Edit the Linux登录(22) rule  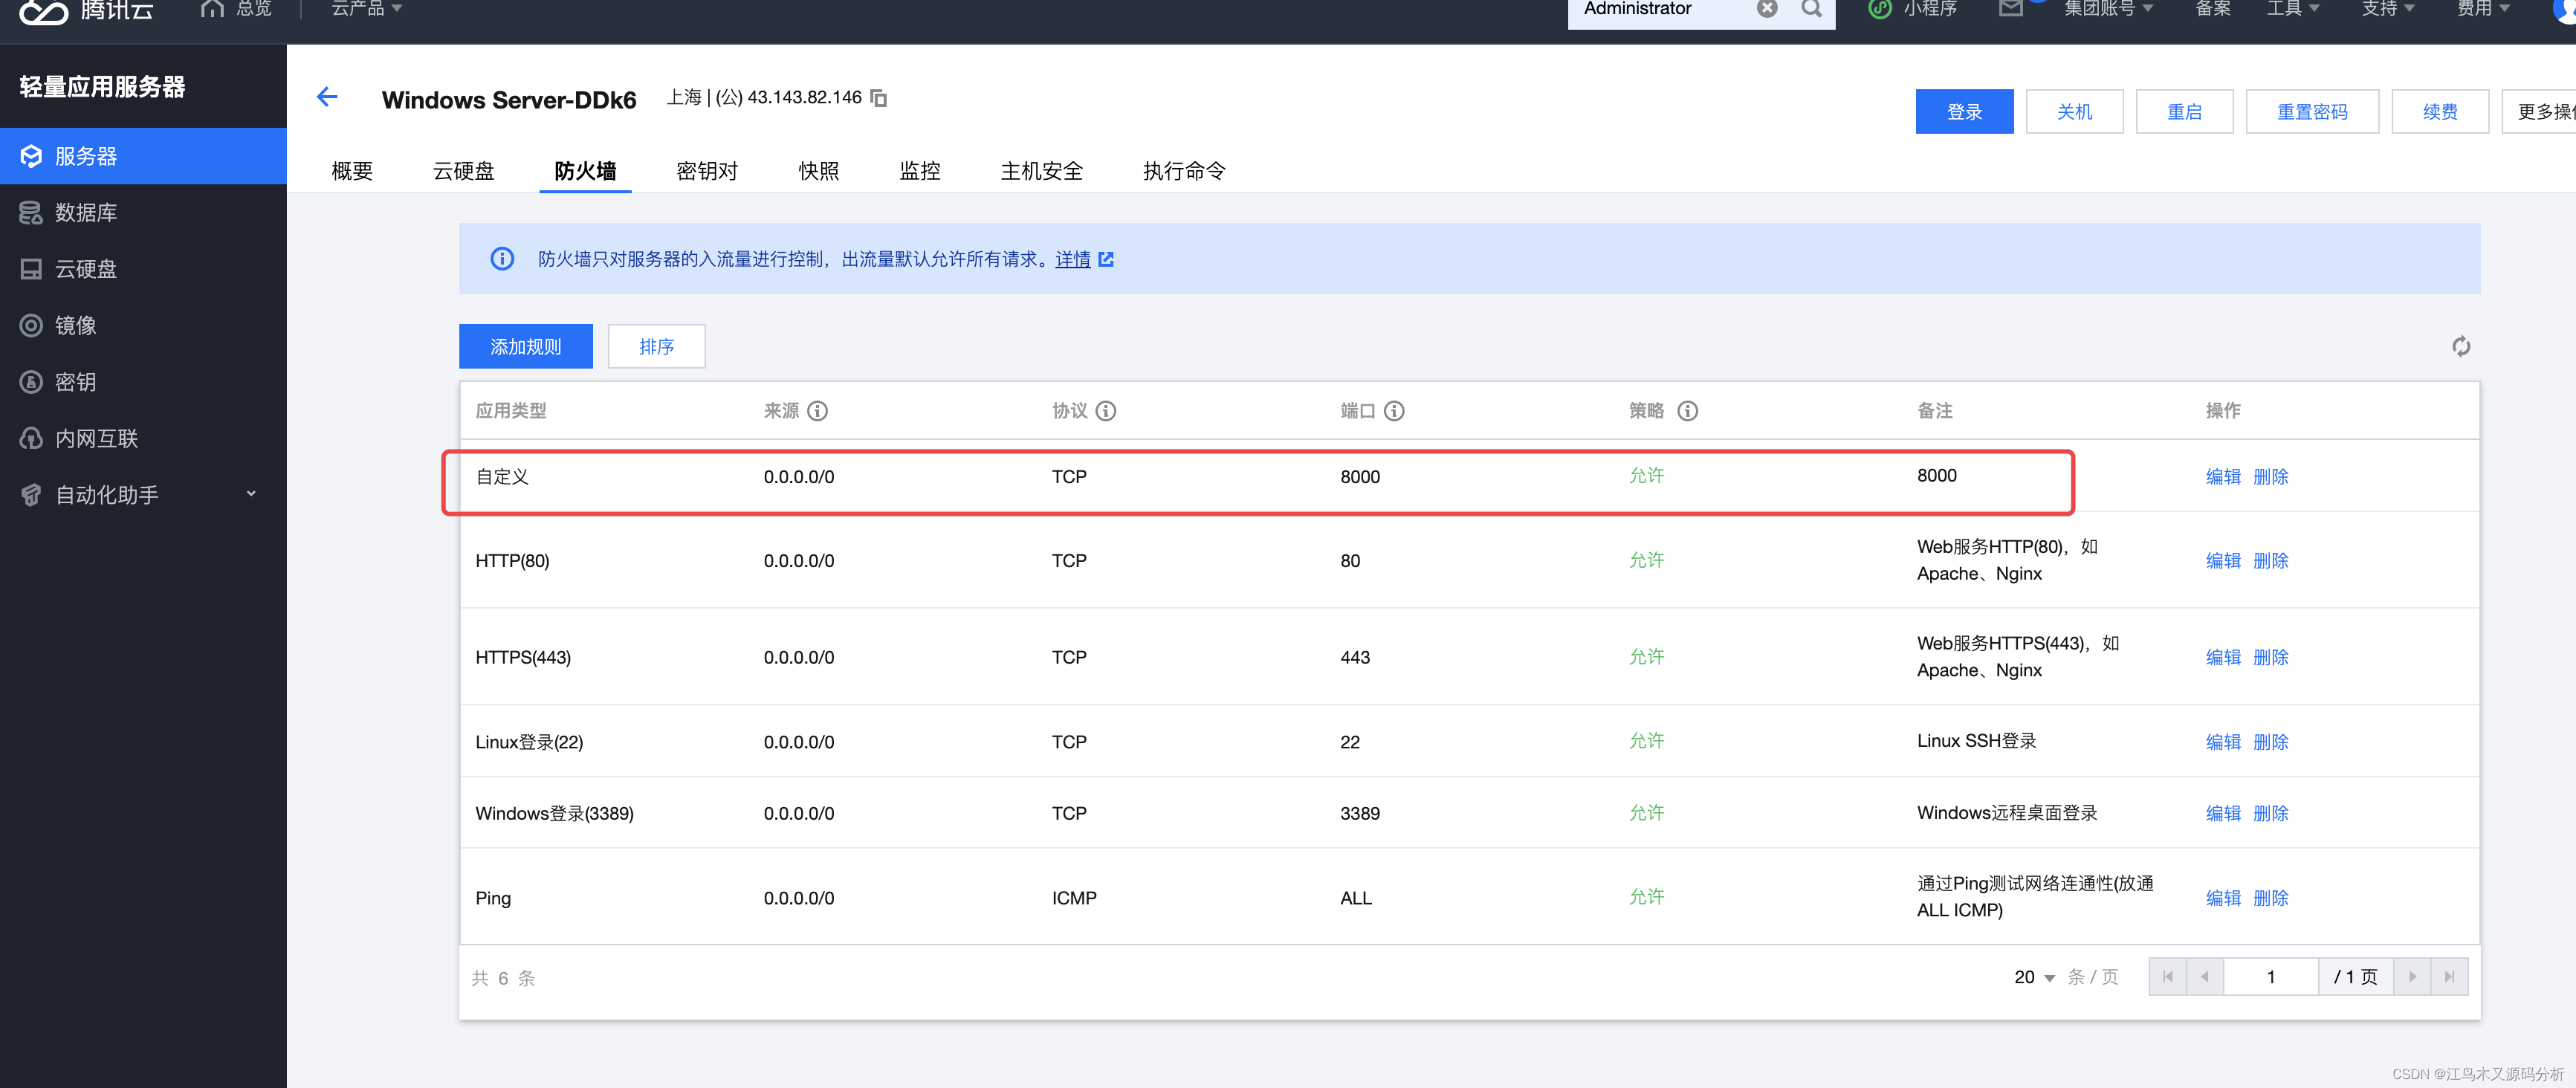click(x=2223, y=742)
